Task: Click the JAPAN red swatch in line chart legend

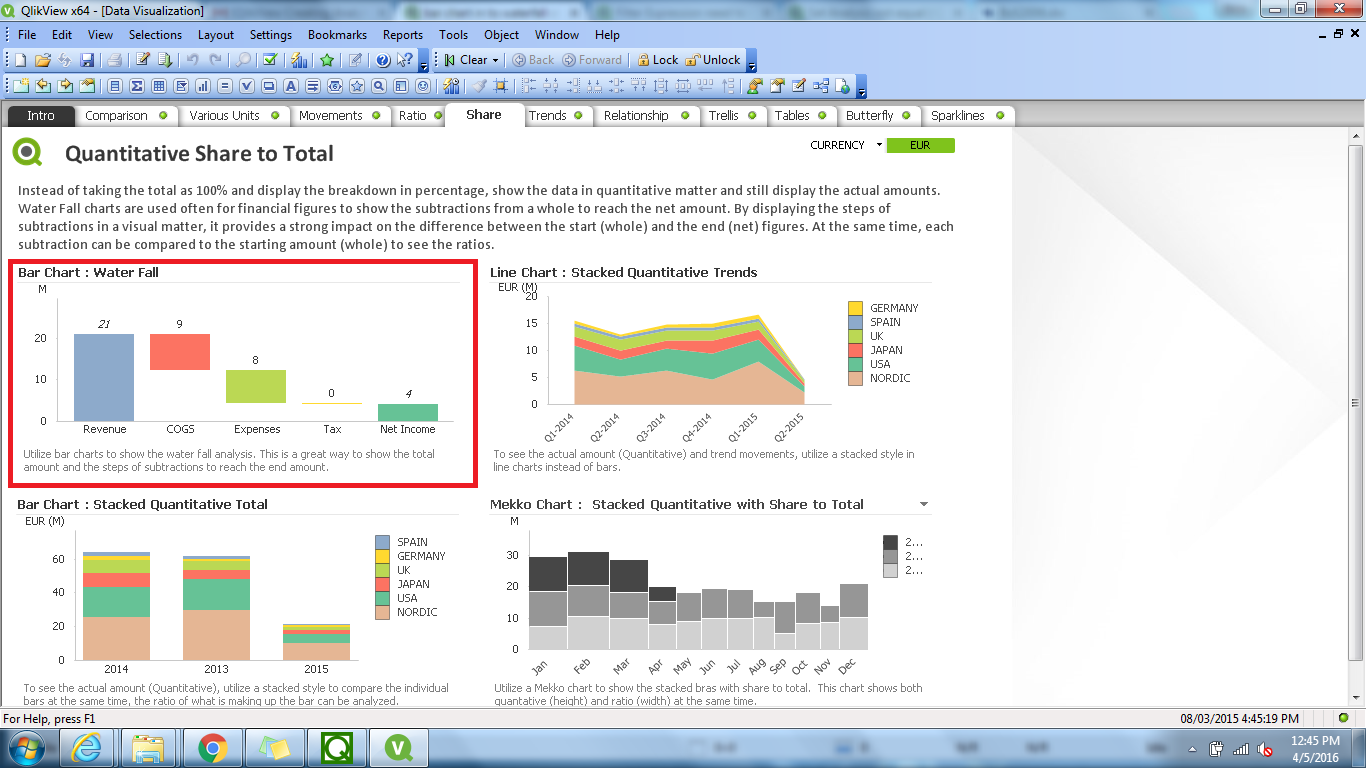Action: pos(855,350)
